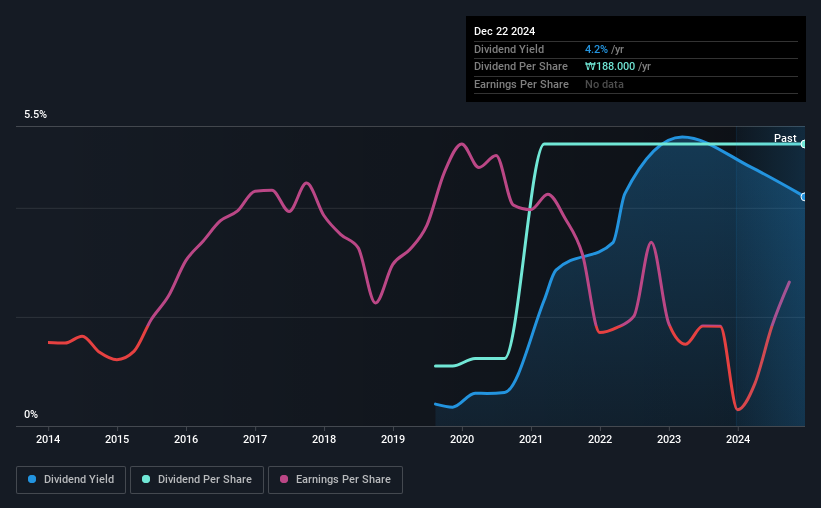Click the 2019 x-axis label
Viewport: 821px width, 508px height.
pos(393,439)
